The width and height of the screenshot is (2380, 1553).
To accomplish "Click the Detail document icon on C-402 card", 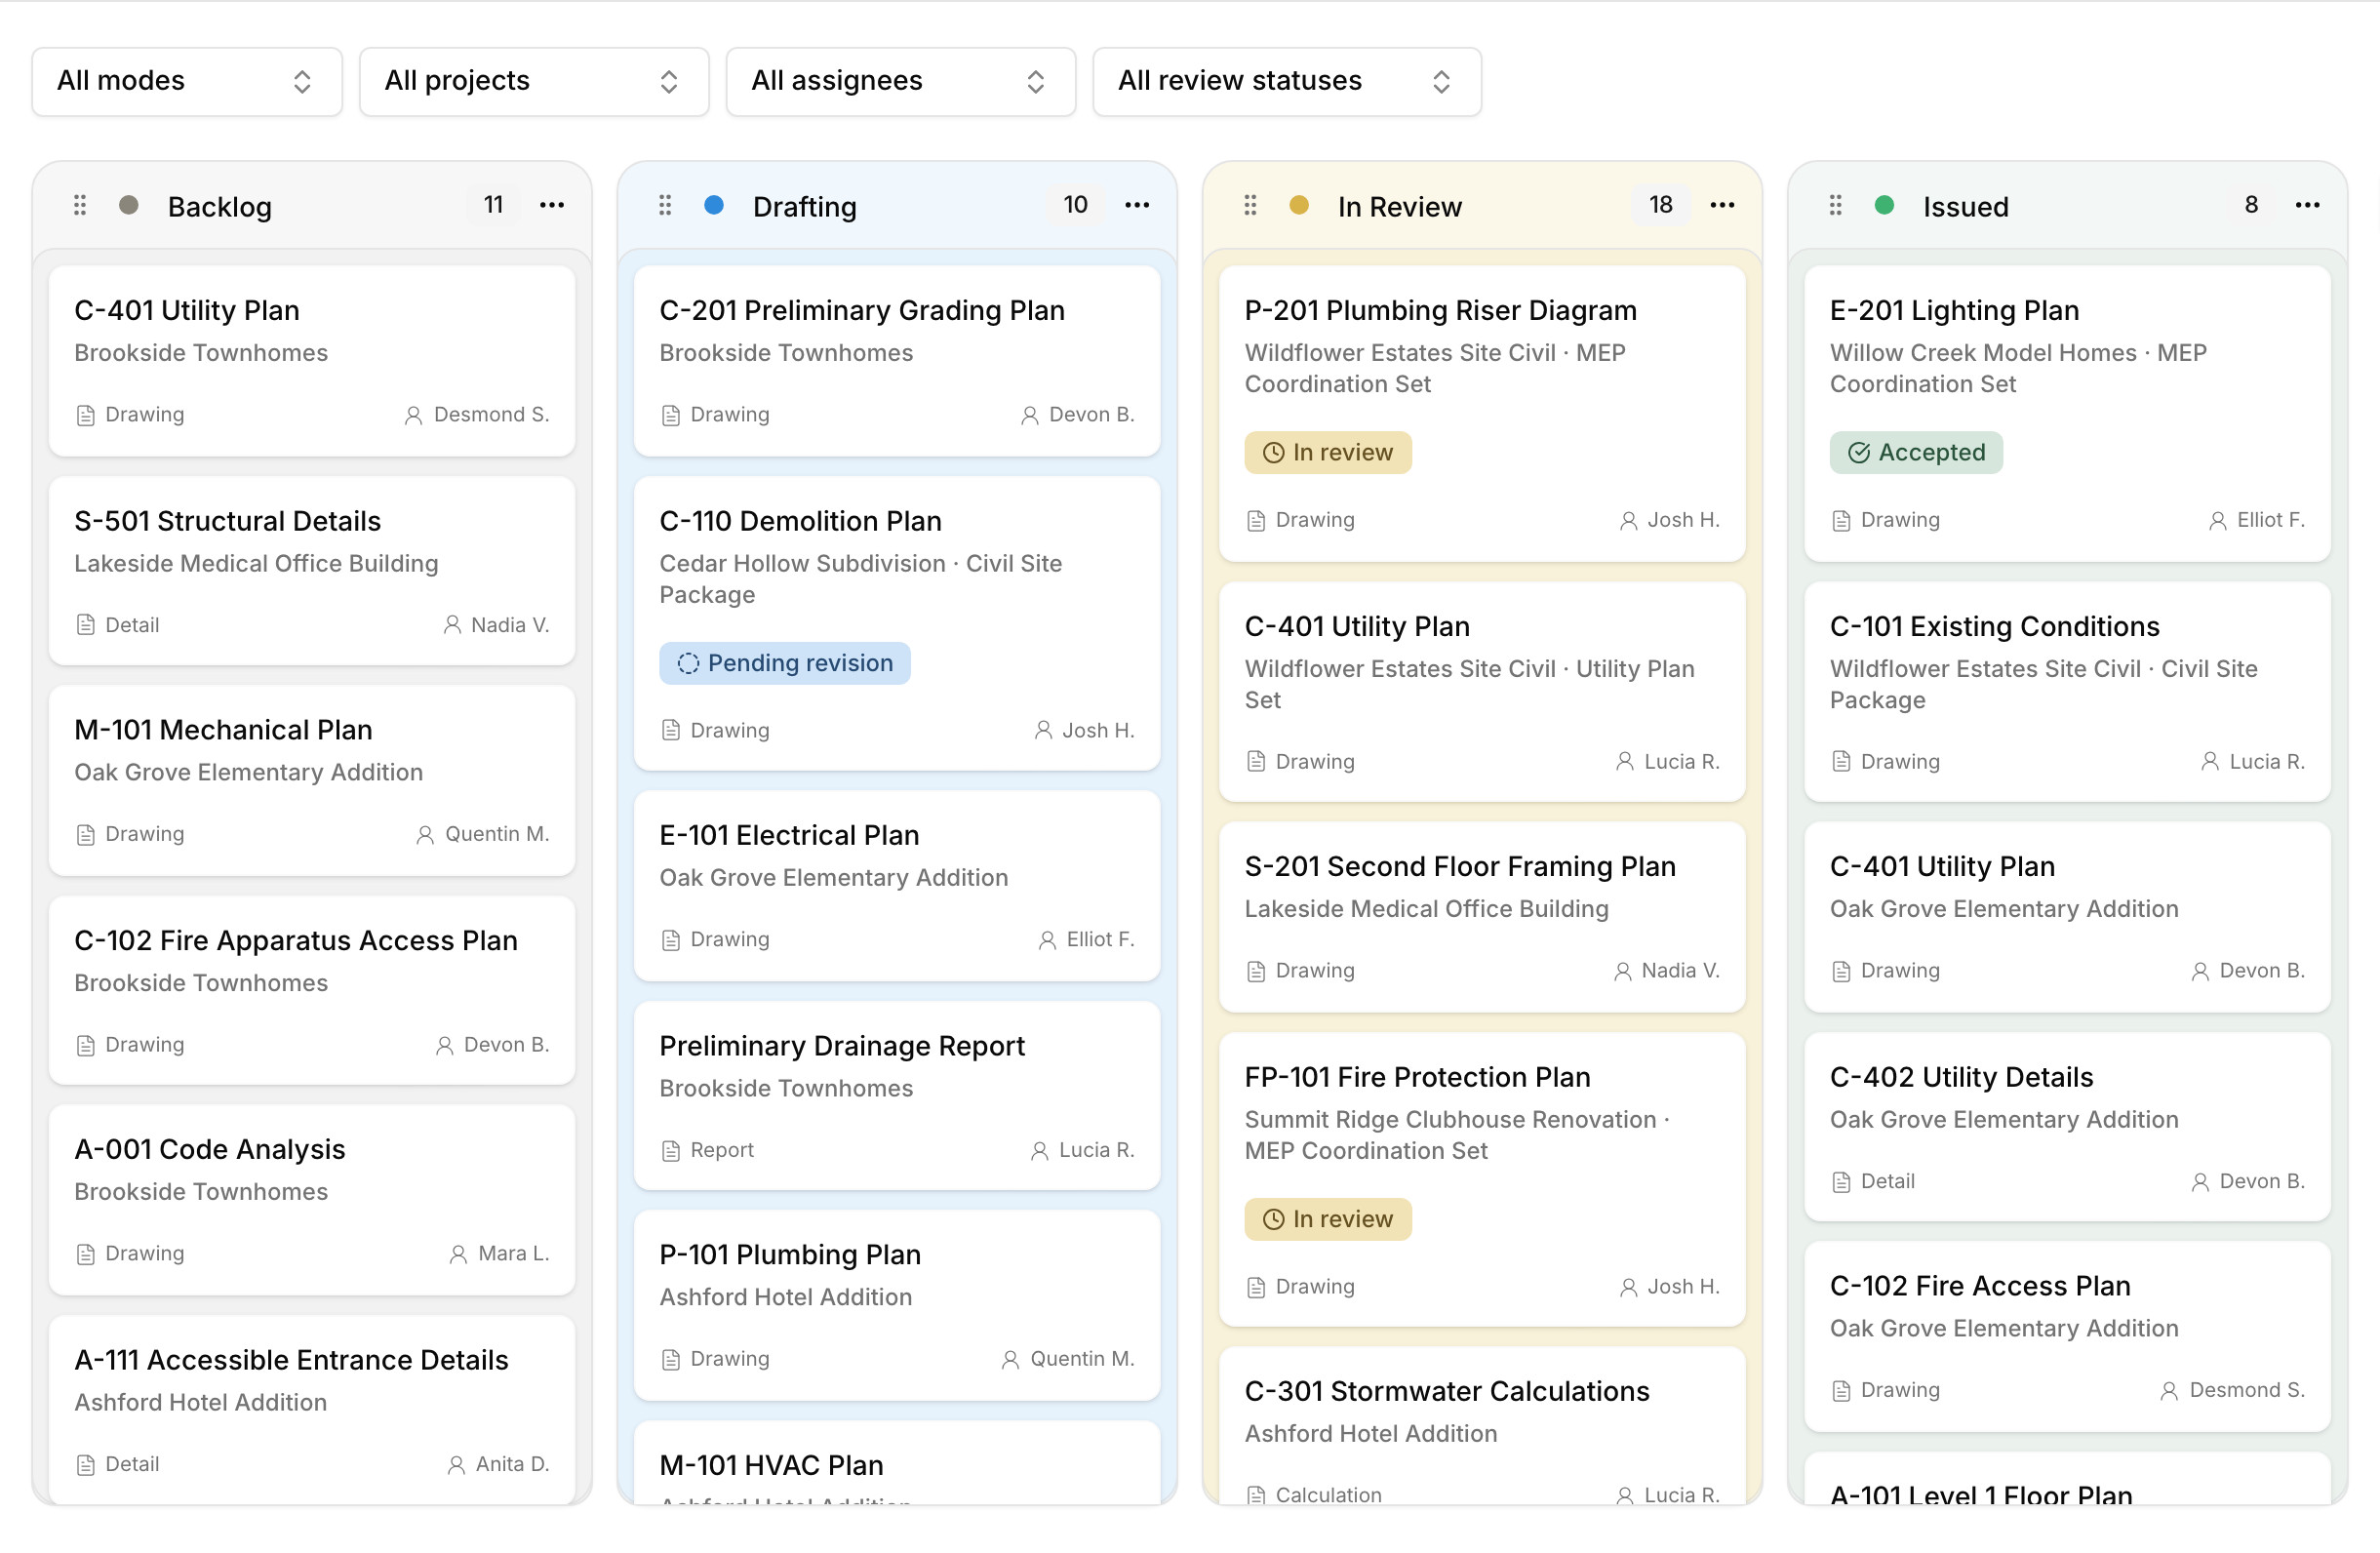I will [1841, 1182].
